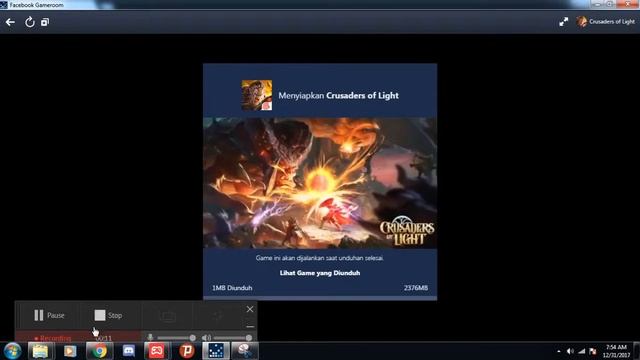Go back with the left arrow icon
The width and height of the screenshot is (640, 360).
10,22
